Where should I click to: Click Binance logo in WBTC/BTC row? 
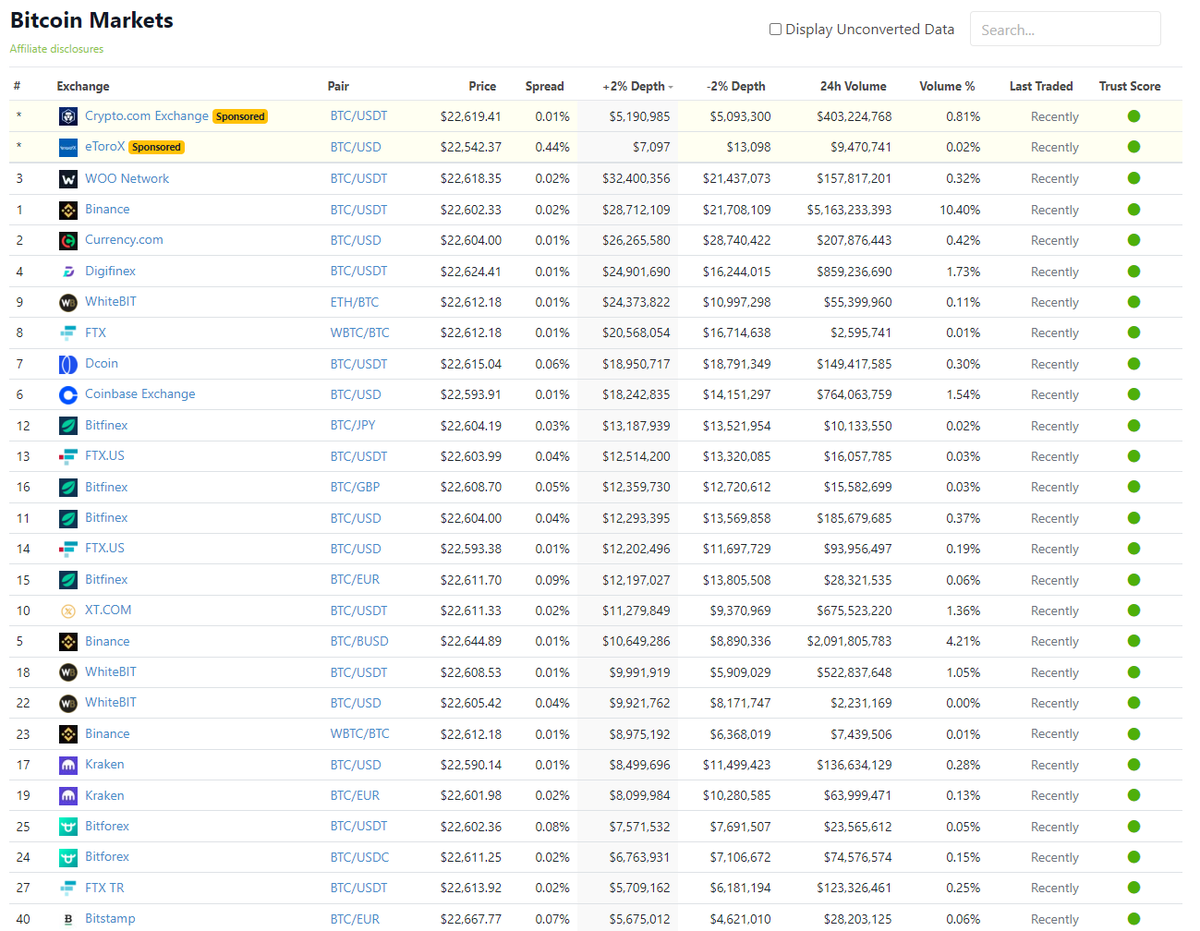[x=68, y=735]
